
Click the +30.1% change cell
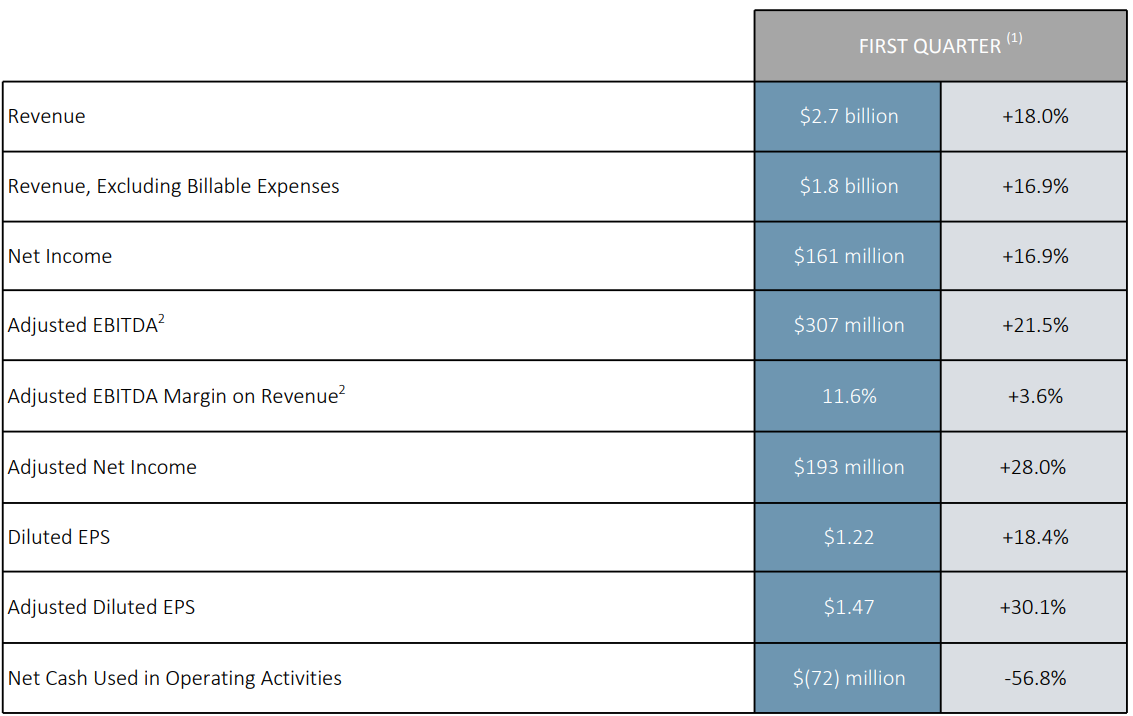[1035, 607]
